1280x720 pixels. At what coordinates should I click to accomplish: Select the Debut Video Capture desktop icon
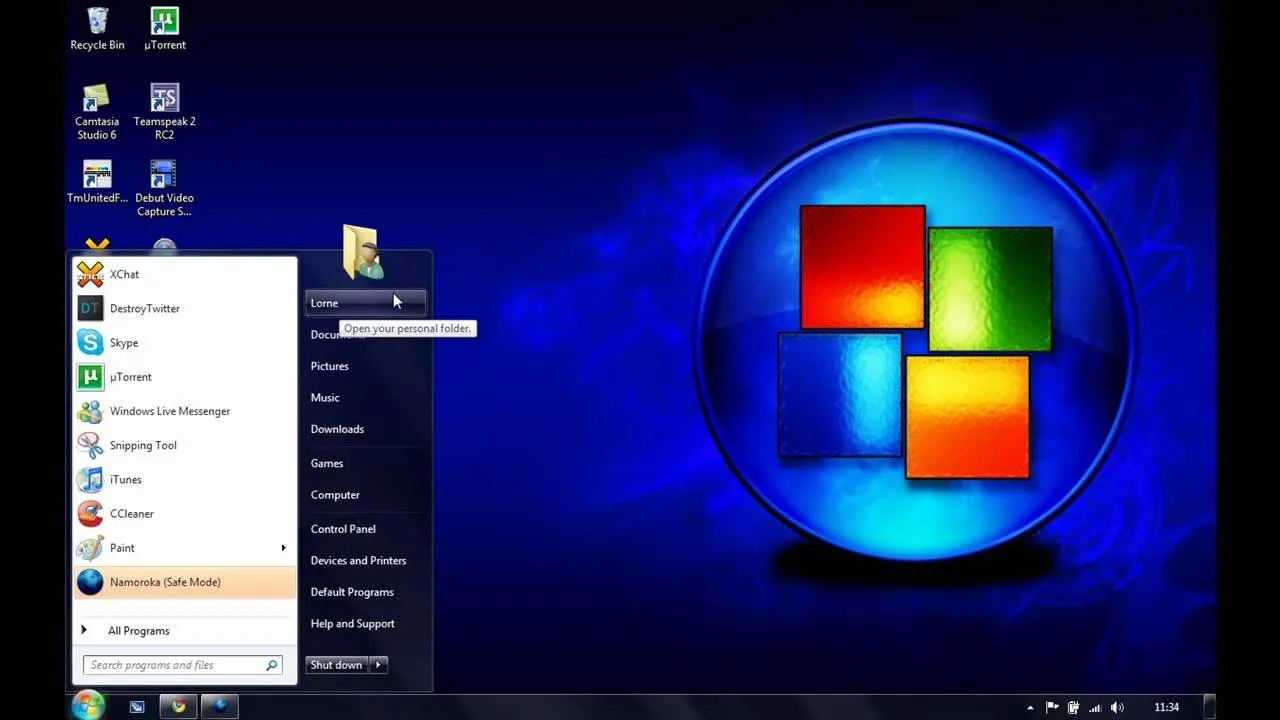[164, 189]
